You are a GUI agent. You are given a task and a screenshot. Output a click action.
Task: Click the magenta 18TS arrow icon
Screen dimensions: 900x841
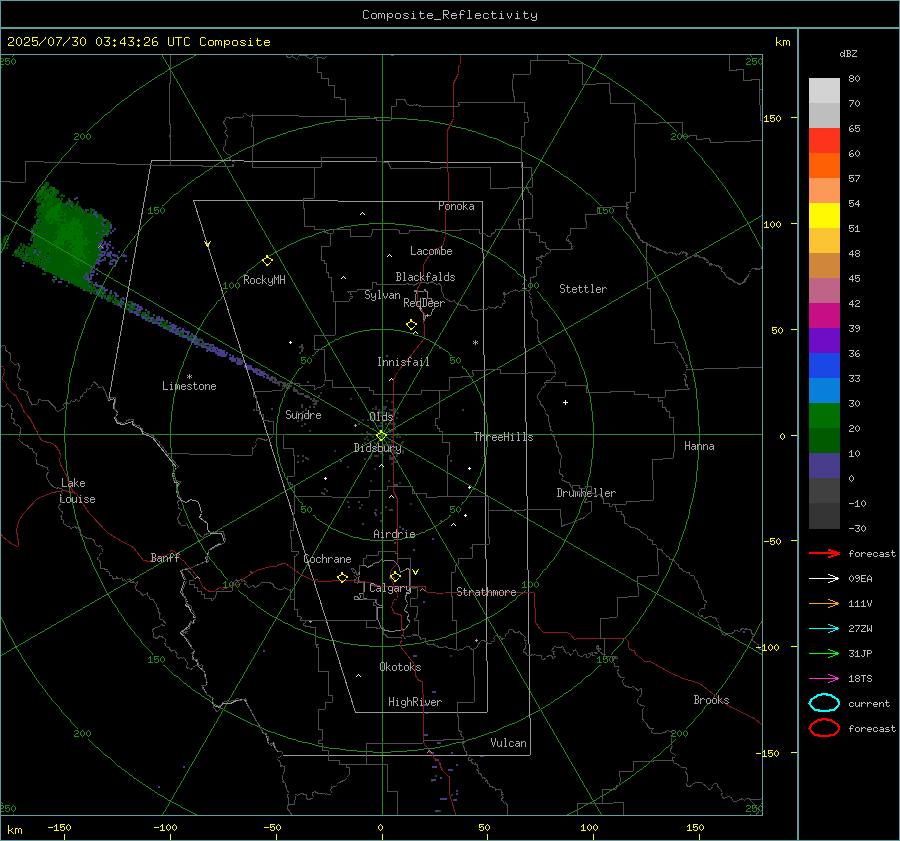click(x=824, y=679)
